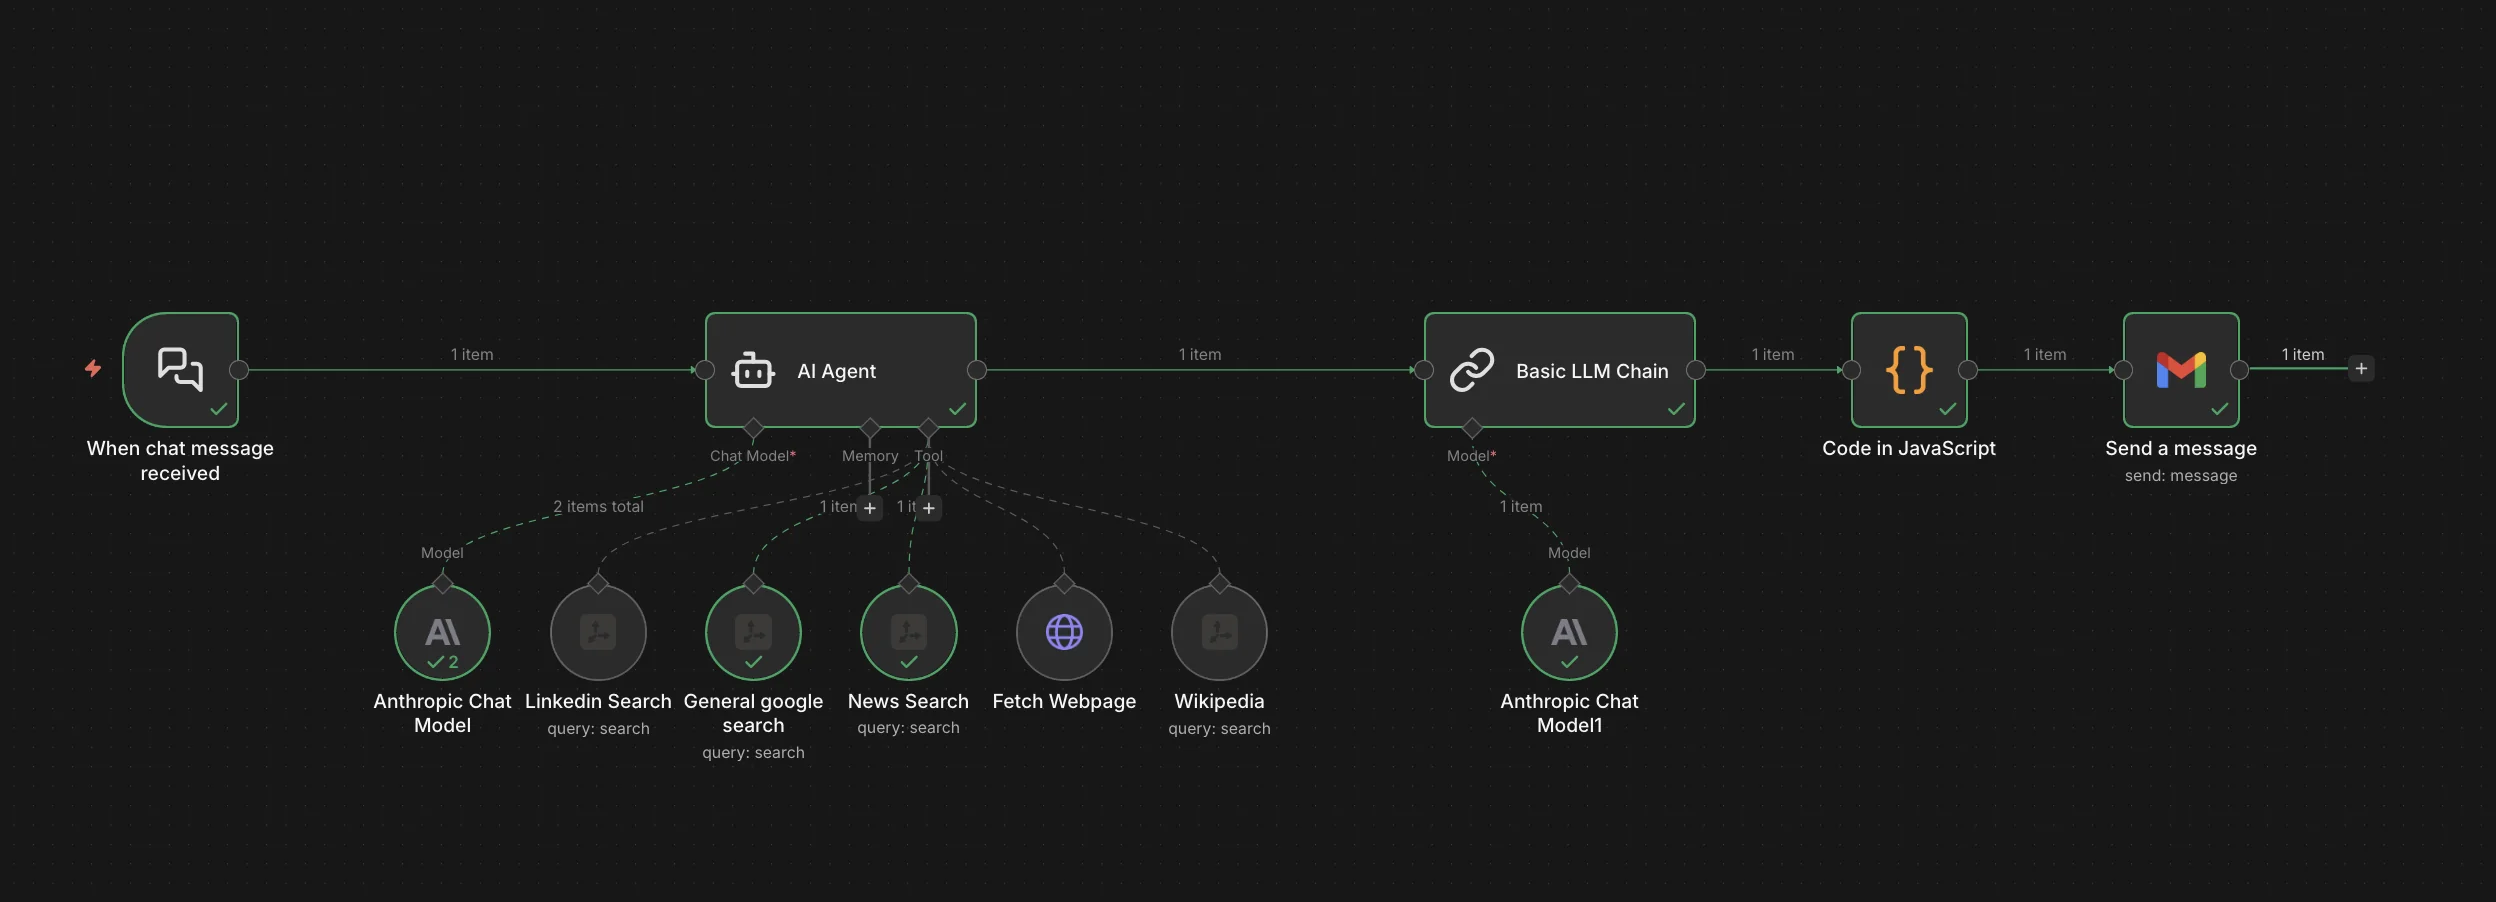
Task: Open the AI Agent node
Action: (840, 370)
